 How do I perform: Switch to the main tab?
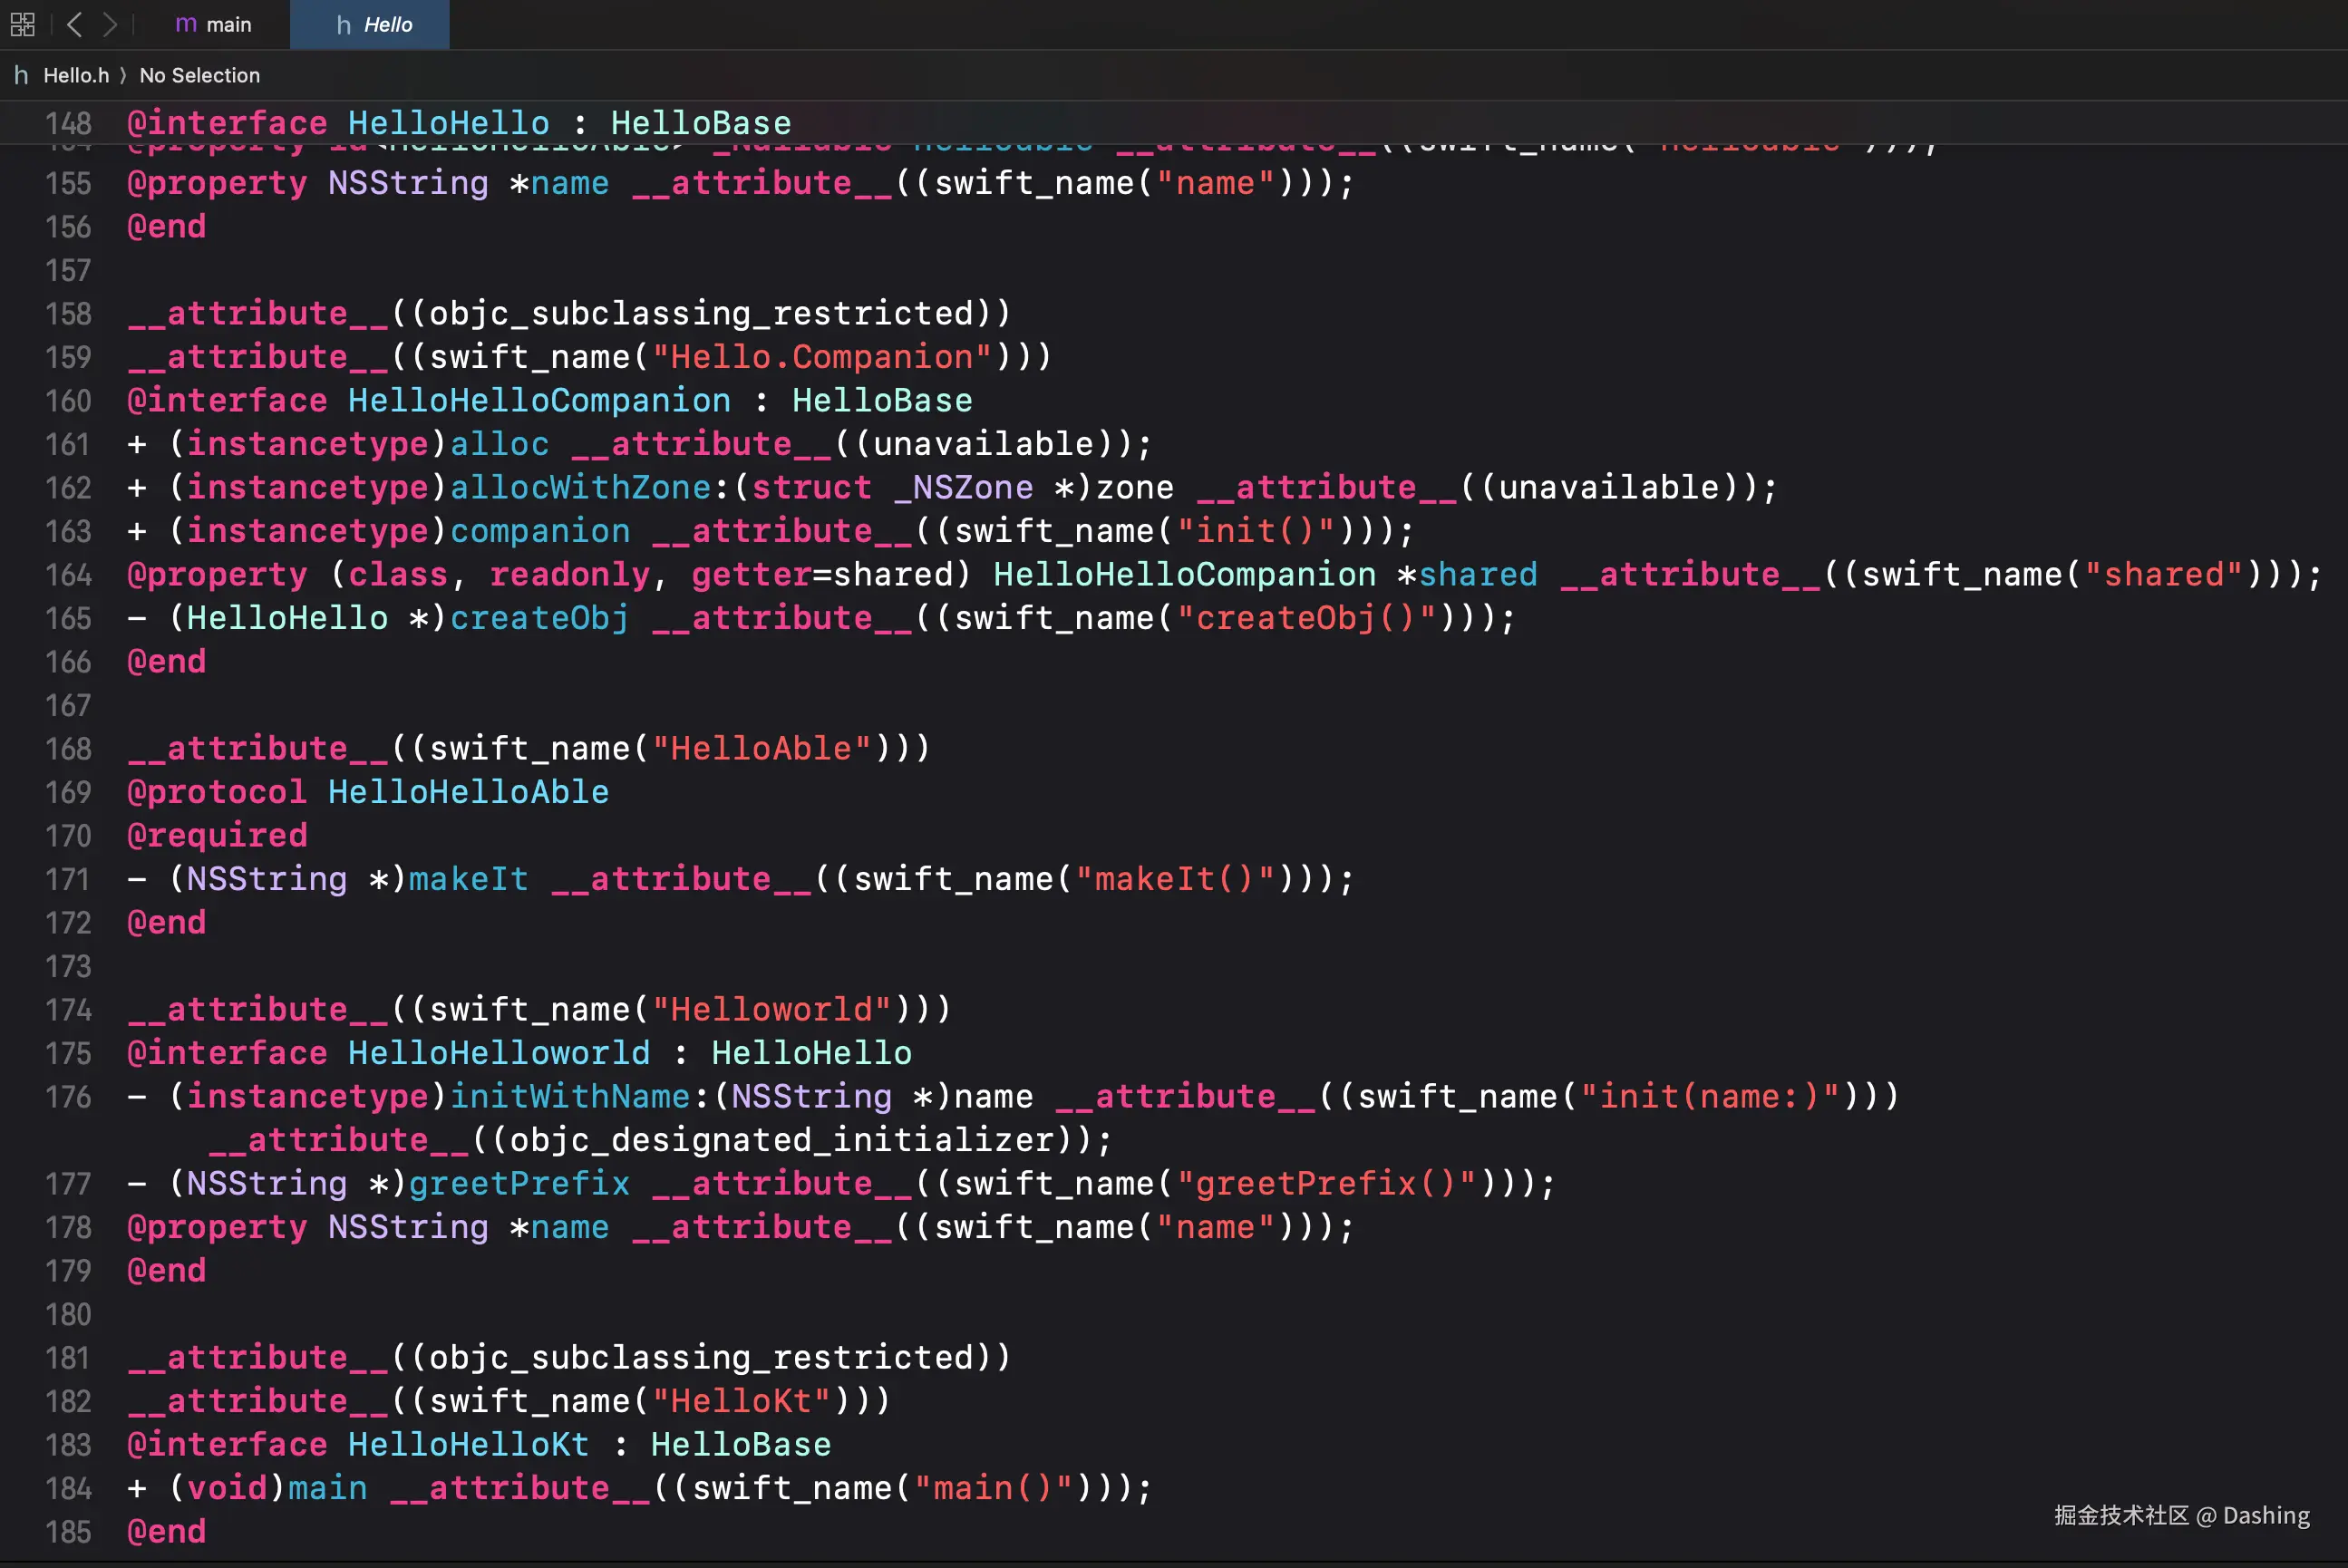coord(228,24)
